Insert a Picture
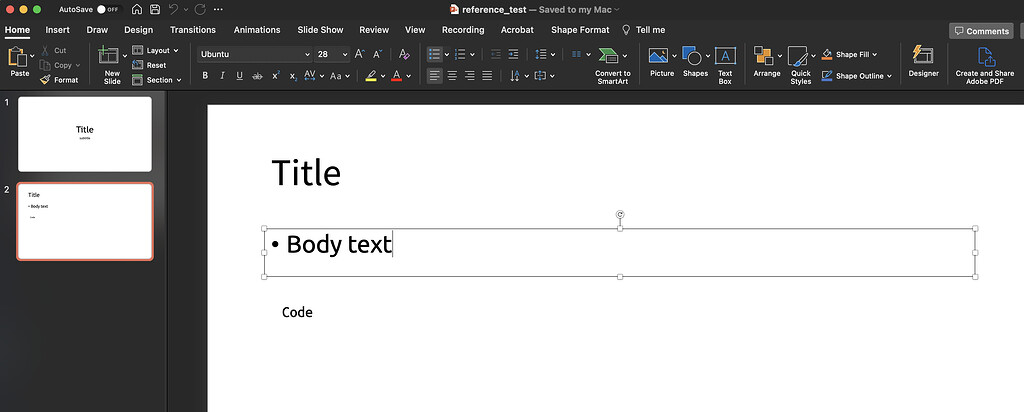Viewport: 1024px width, 412px height. [662, 62]
